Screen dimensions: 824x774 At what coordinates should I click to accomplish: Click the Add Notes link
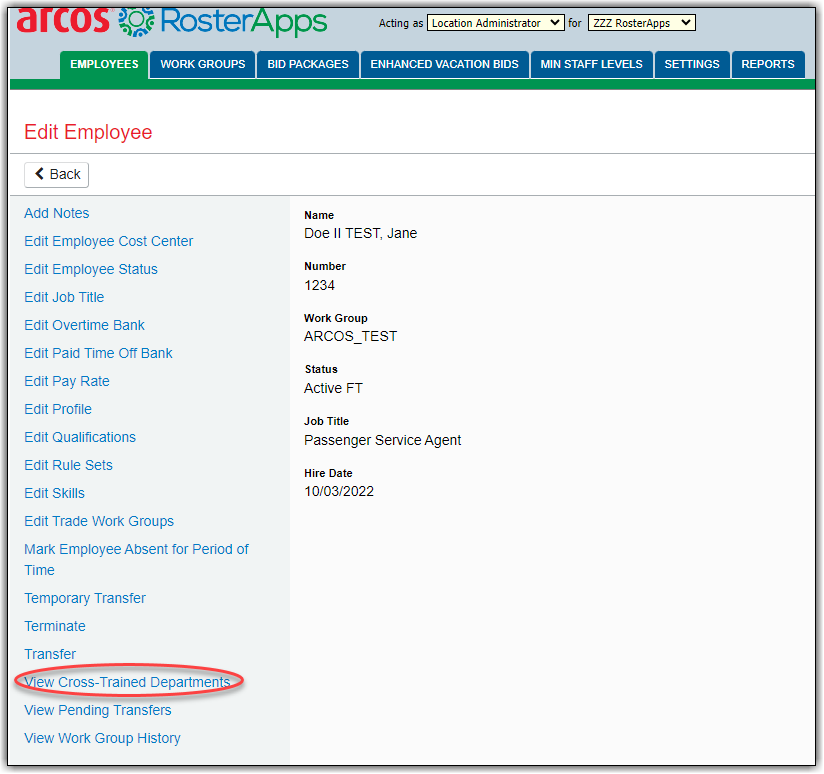pos(57,213)
